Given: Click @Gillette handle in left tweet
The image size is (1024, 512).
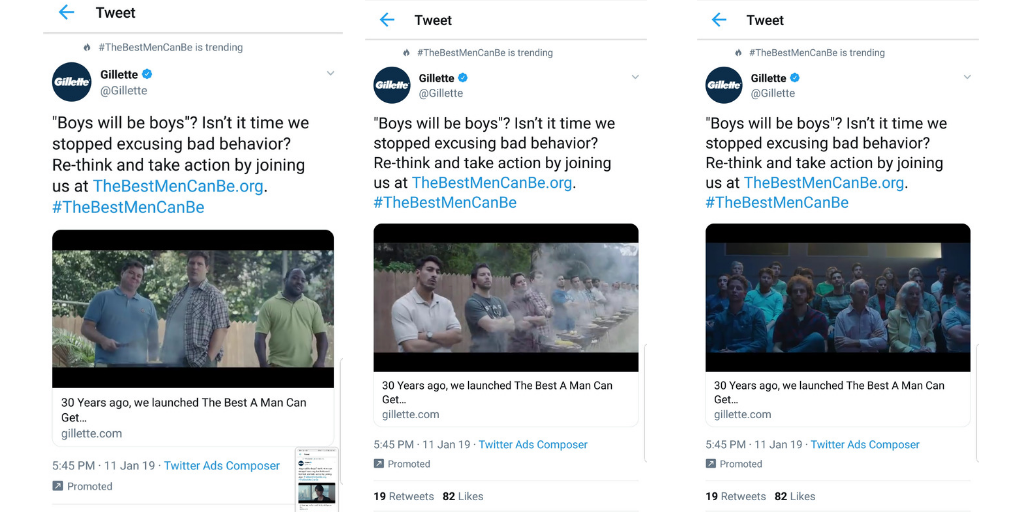Looking at the screenshot, I should point(123,91).
